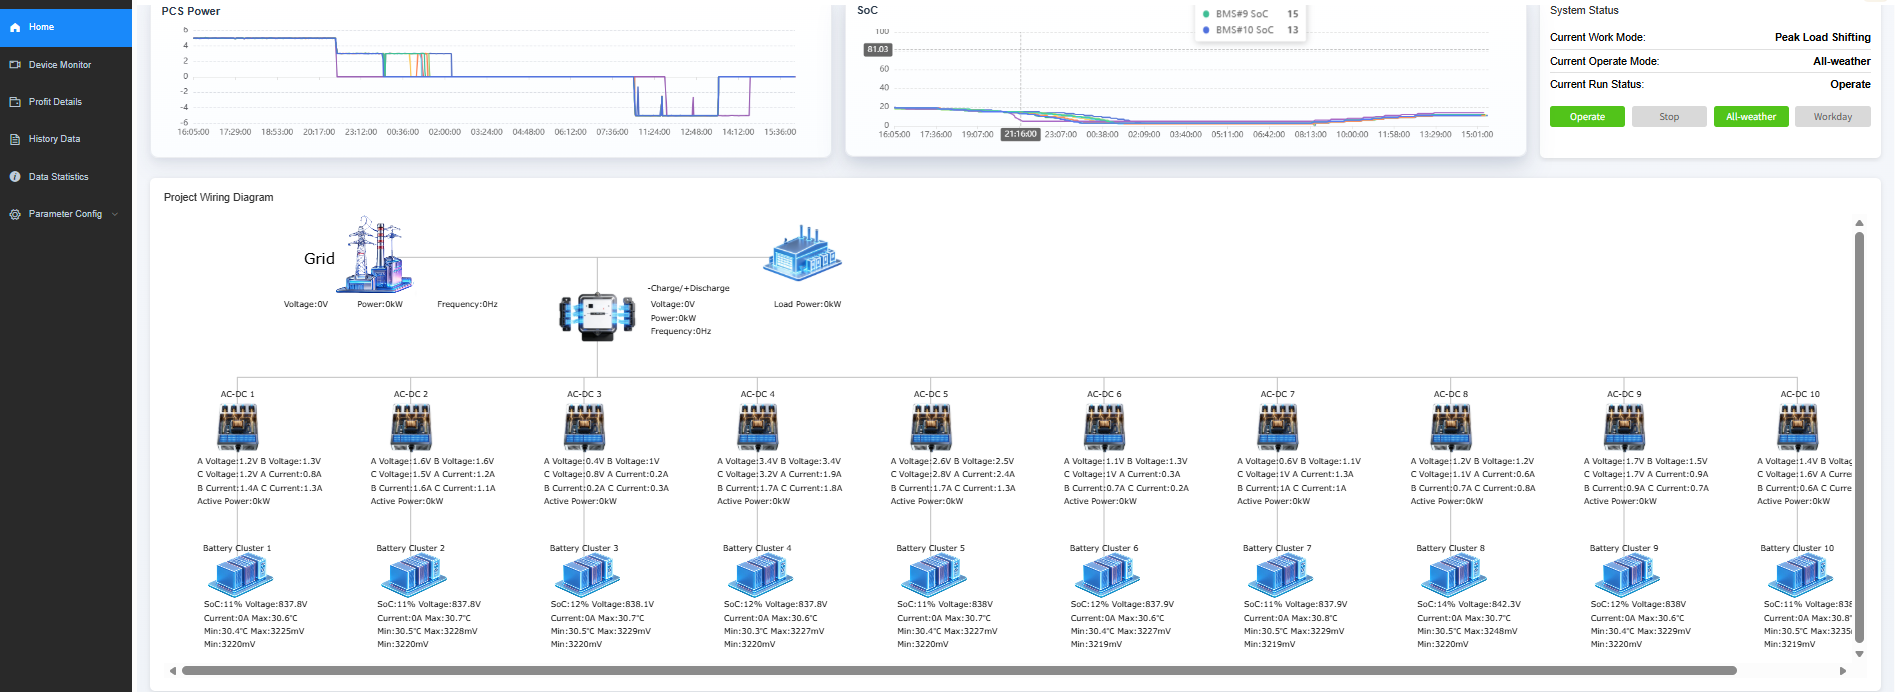Click the horizontal scrollbar of the wiring diagram

click(x=958, y=671)
